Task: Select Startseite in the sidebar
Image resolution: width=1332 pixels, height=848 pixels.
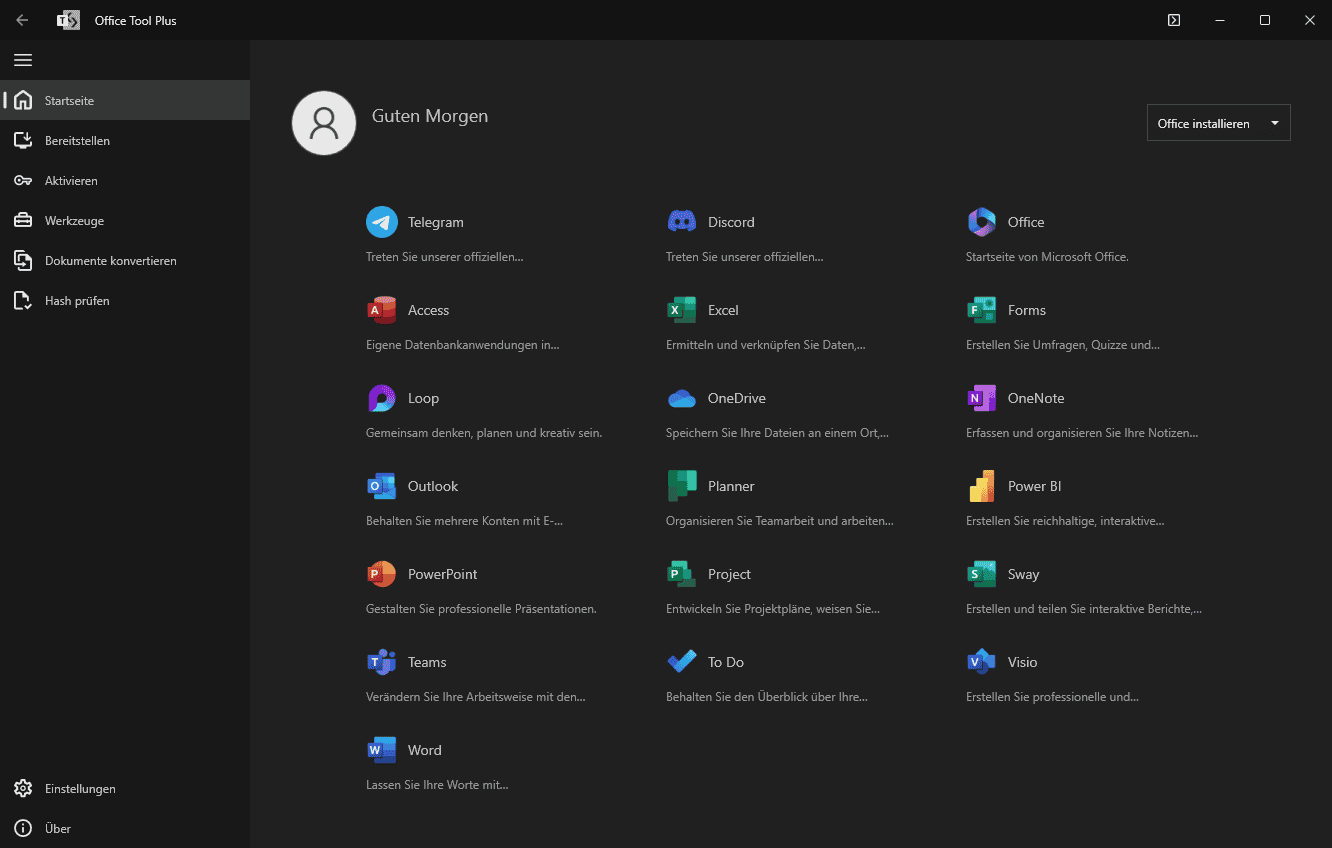Action: (125, 100)
